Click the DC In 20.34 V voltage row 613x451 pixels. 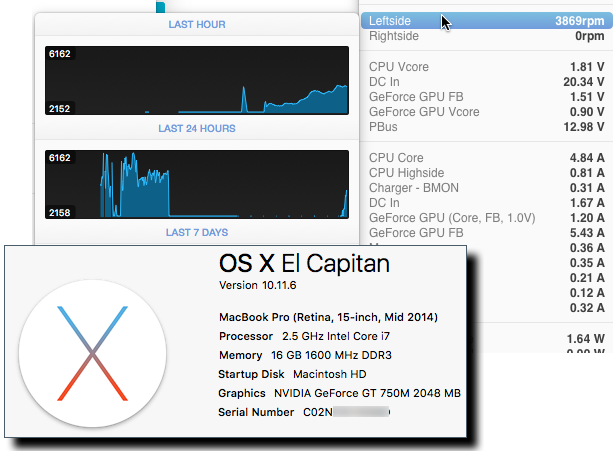(x=486, y=82)
